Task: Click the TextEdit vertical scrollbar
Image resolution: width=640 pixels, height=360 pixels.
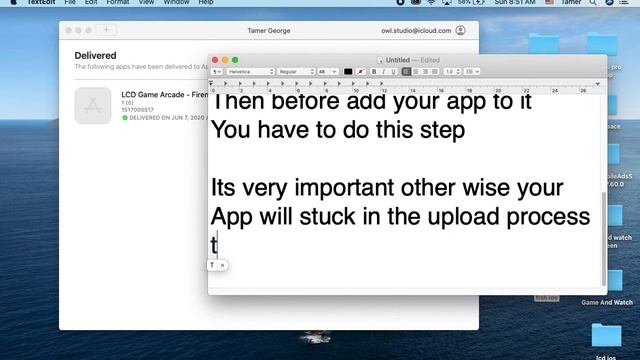Action: coord(604,239)
